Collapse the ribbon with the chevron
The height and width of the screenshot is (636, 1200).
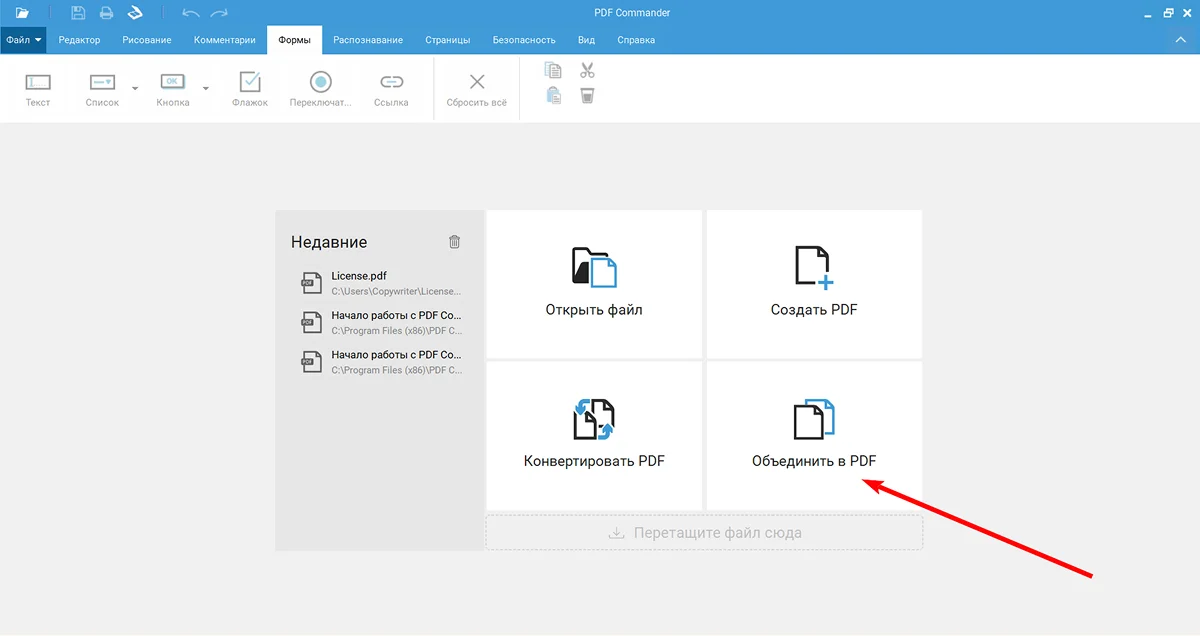coord(1179,40)
